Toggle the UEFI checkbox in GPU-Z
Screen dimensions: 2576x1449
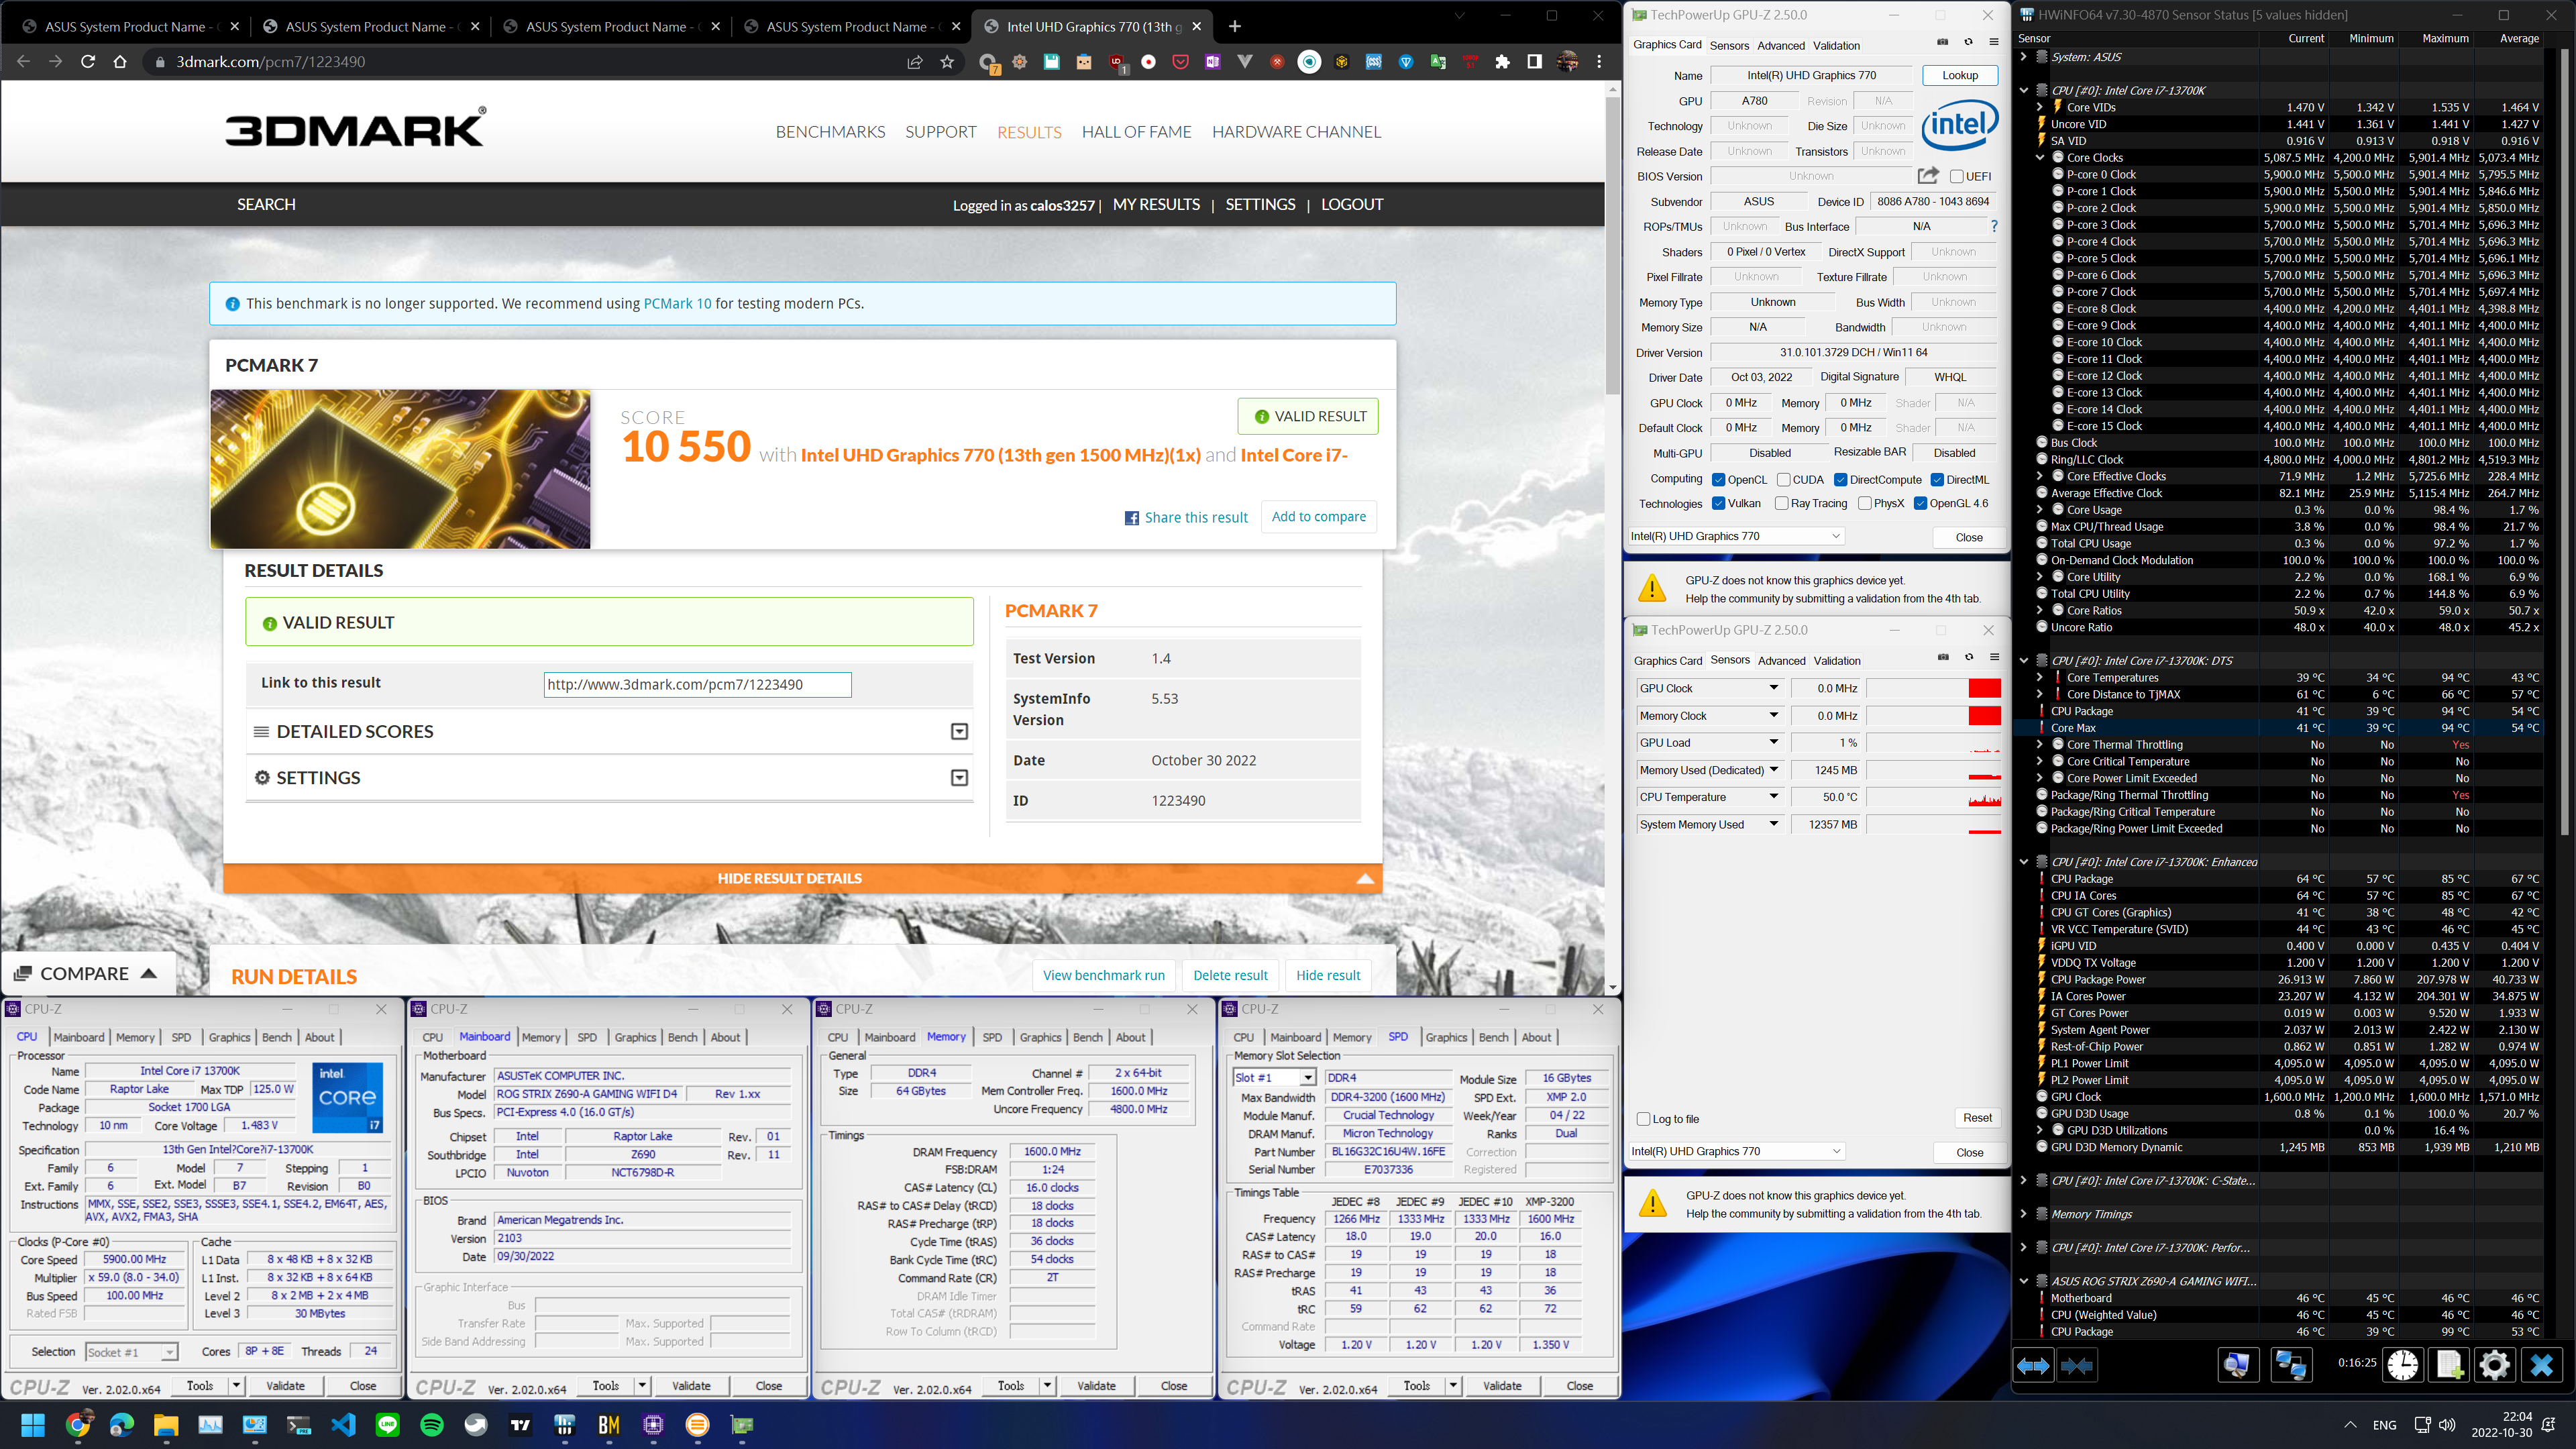coord(1956,177)
